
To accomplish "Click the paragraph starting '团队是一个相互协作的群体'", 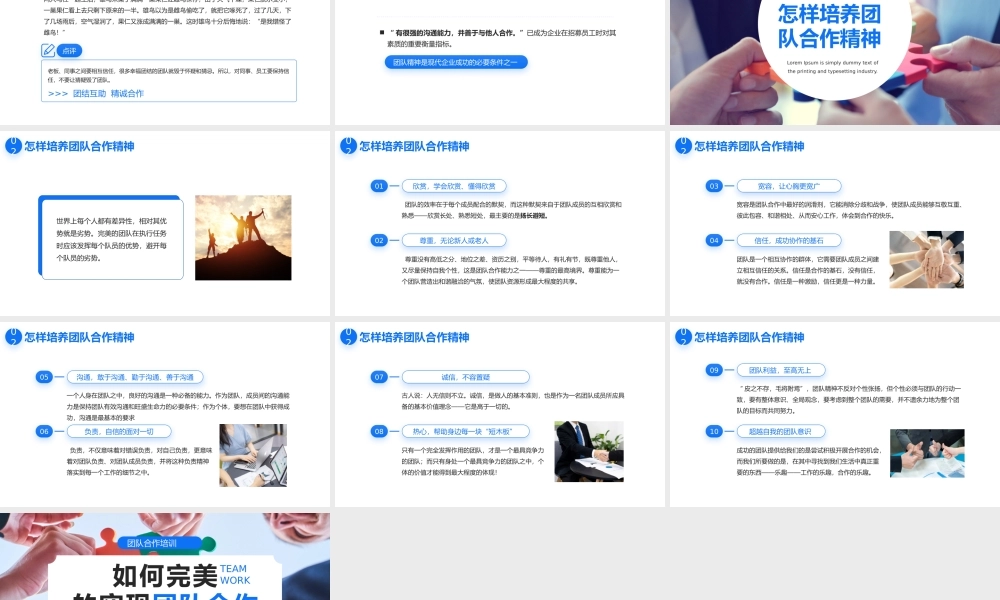I will (807, 270).
